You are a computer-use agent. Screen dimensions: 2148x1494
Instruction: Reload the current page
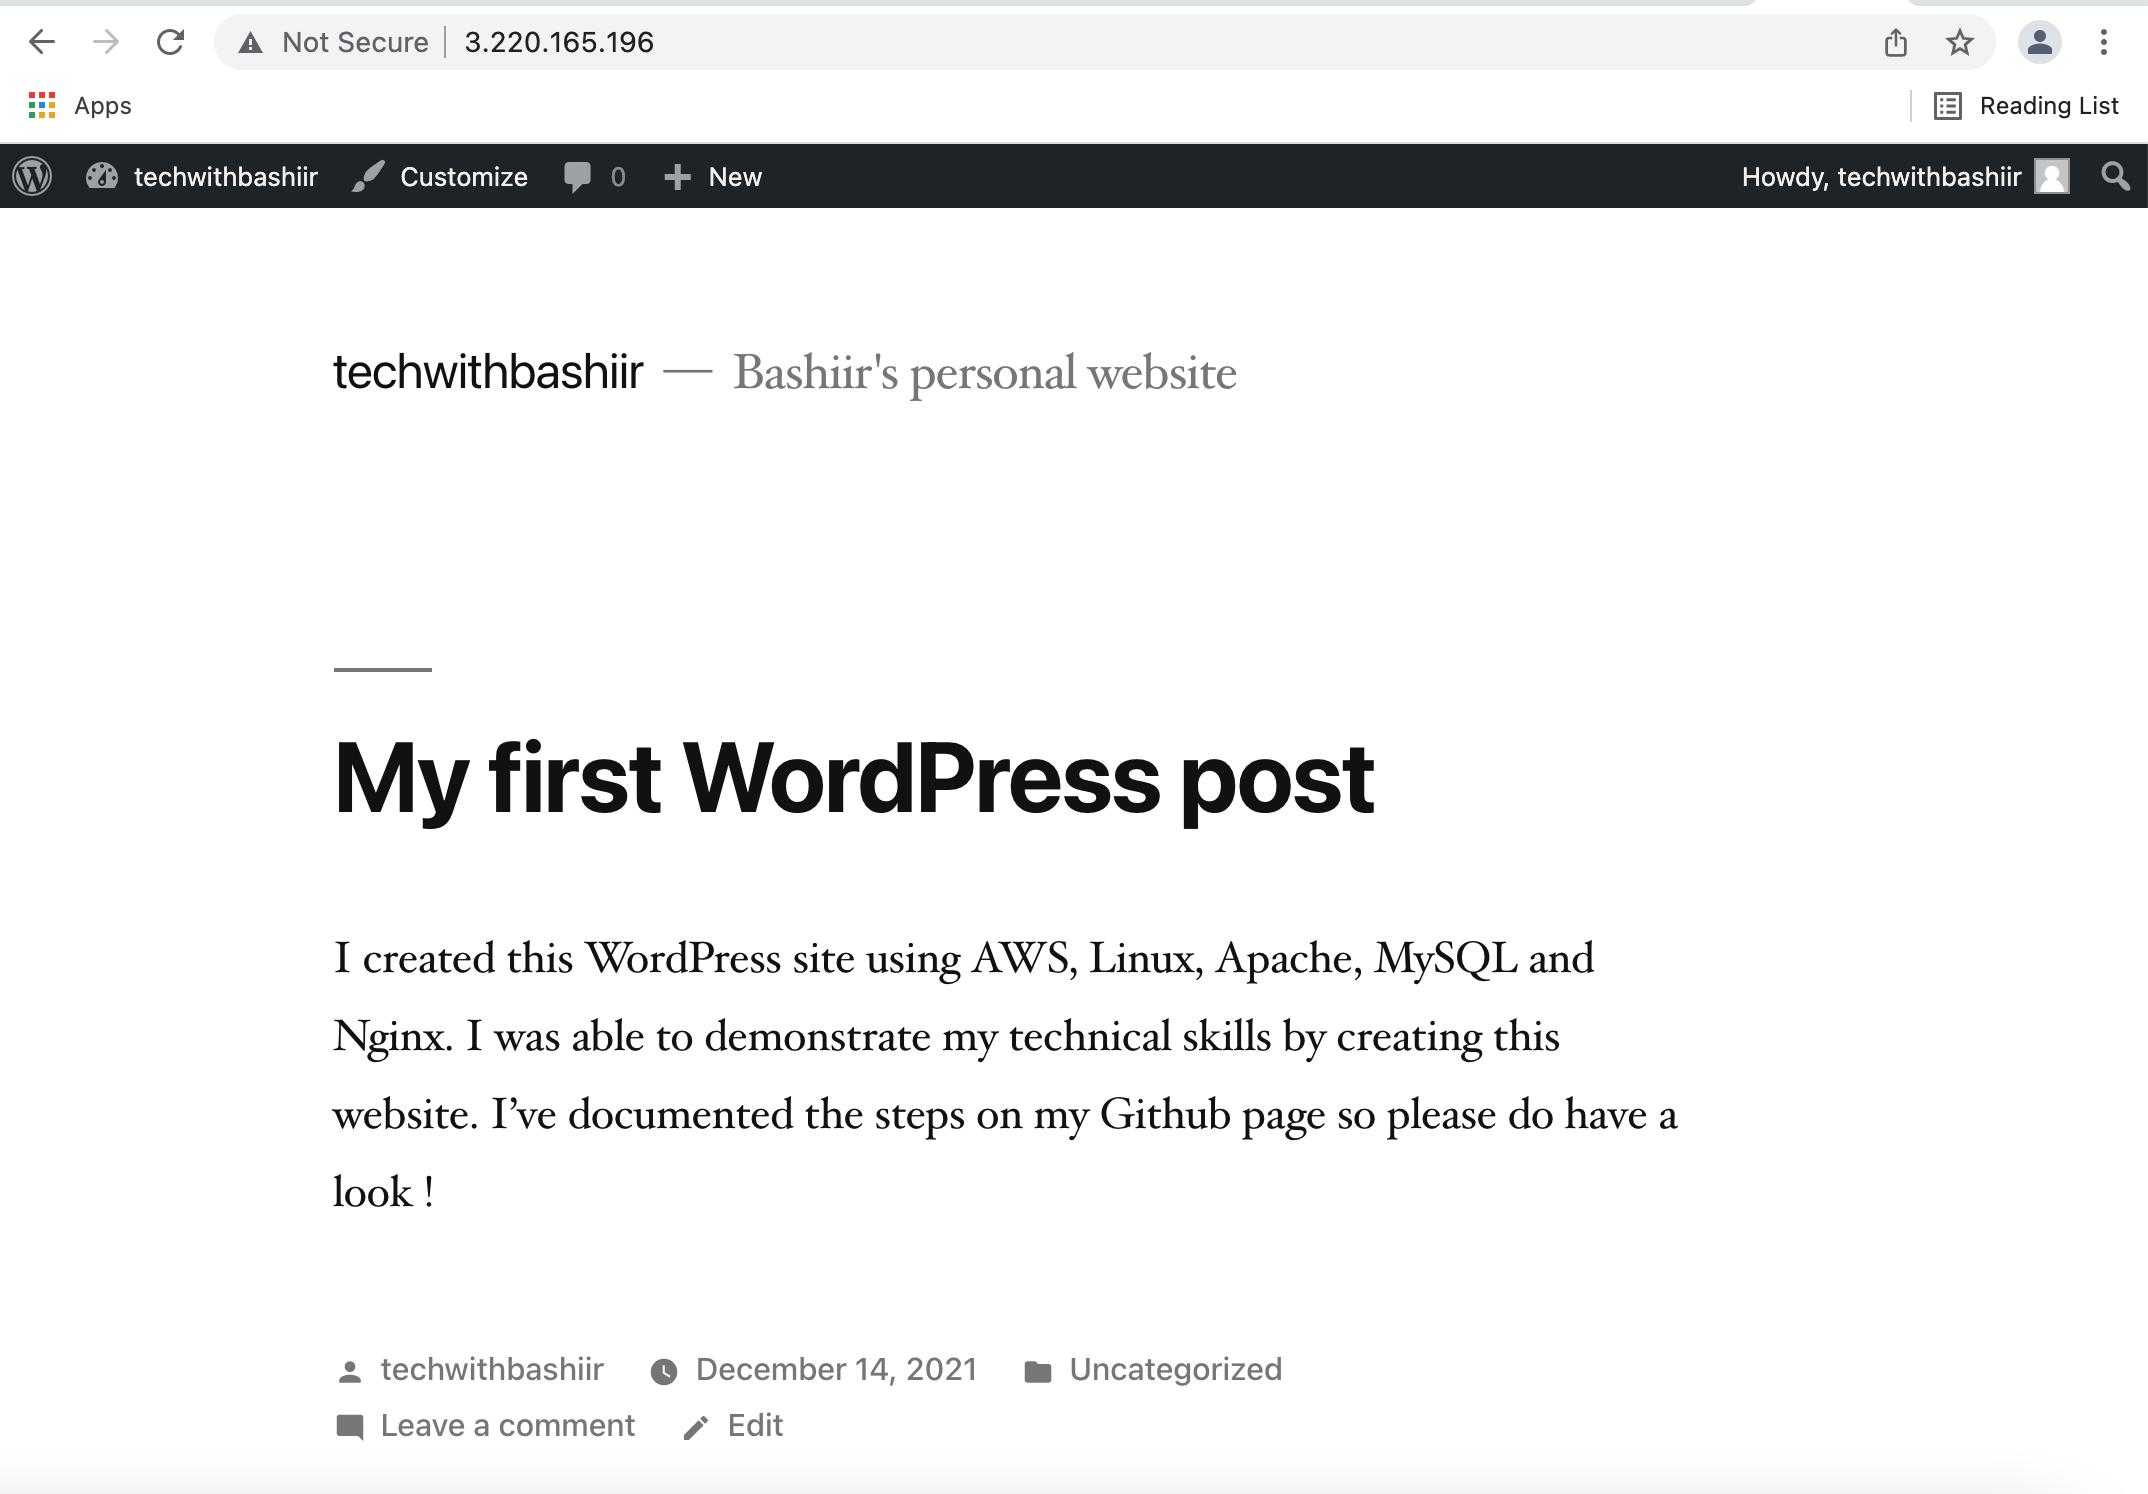pyautogui.click(x=170, y=42)
